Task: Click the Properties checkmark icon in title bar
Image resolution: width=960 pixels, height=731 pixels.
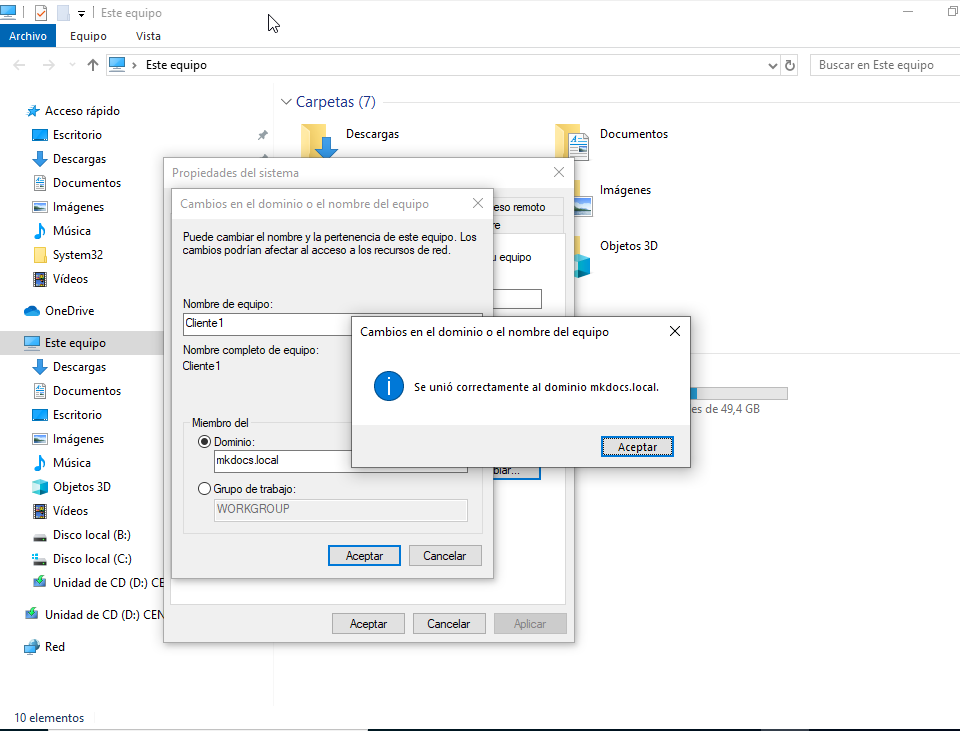Action: click(41, 14)
